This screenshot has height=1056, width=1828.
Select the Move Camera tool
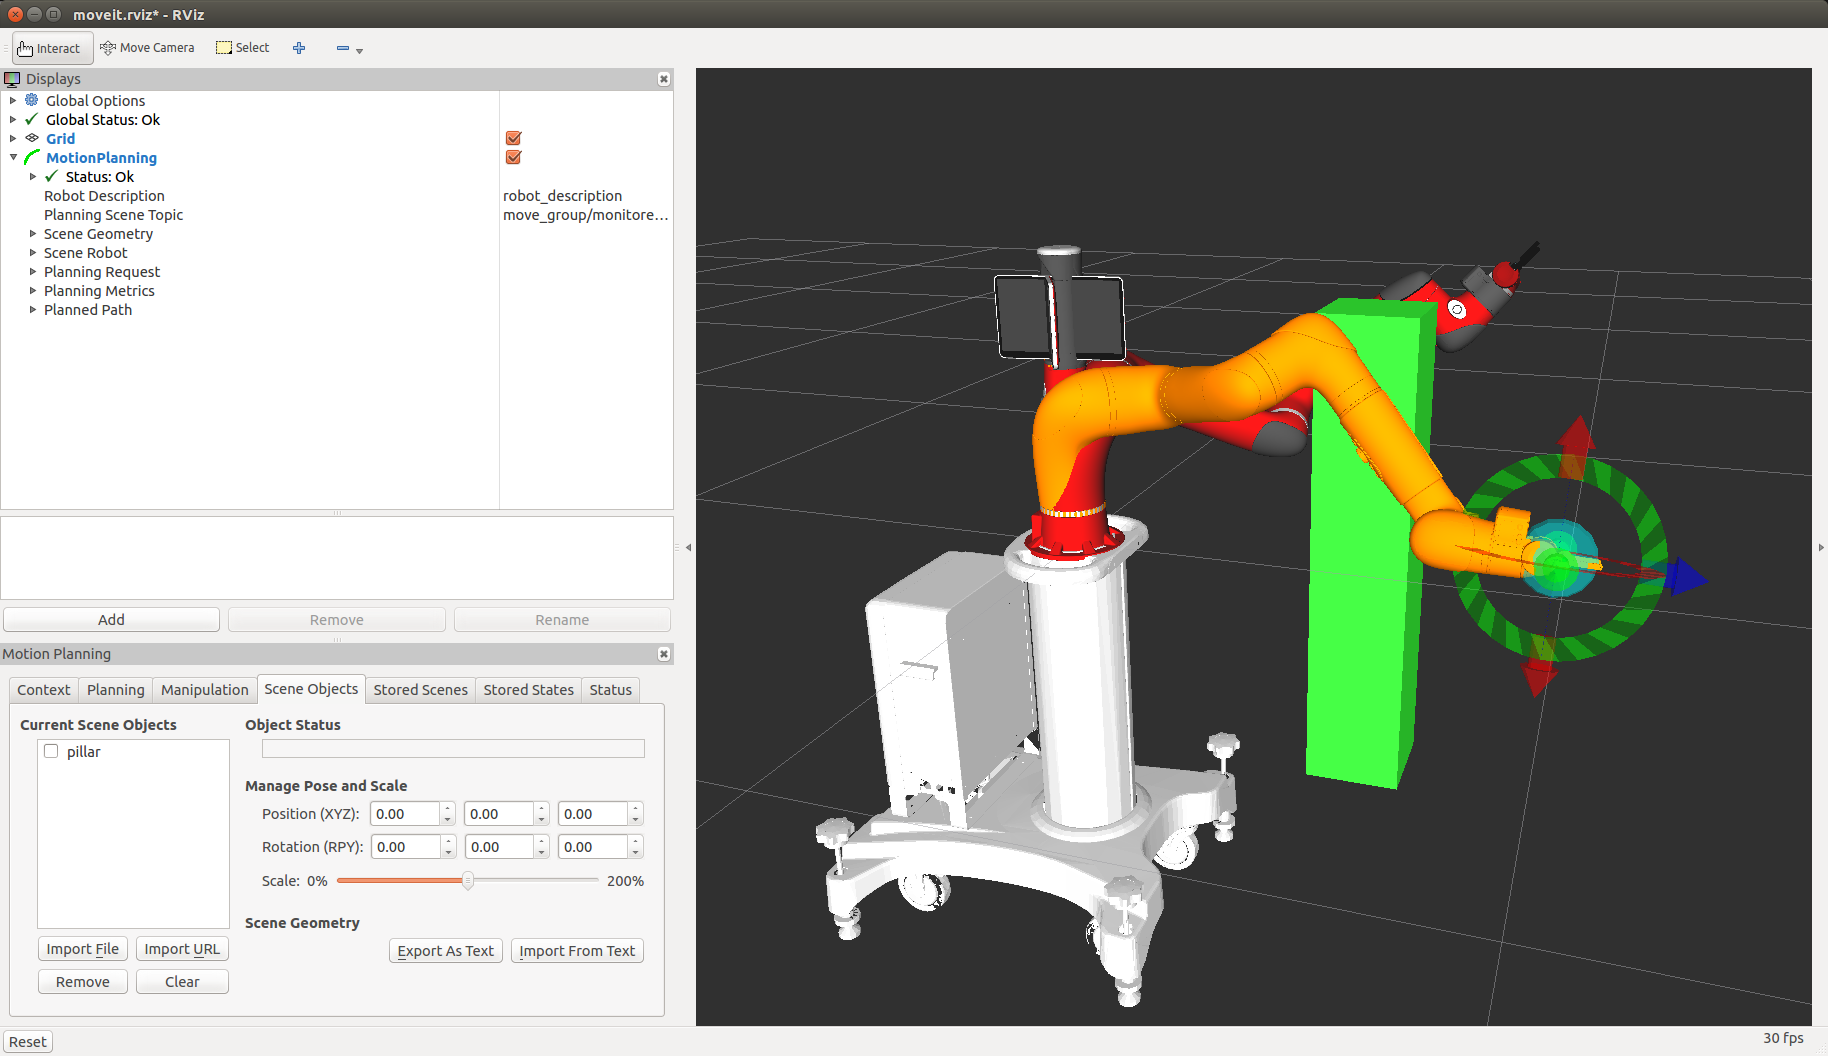[147, 48]
